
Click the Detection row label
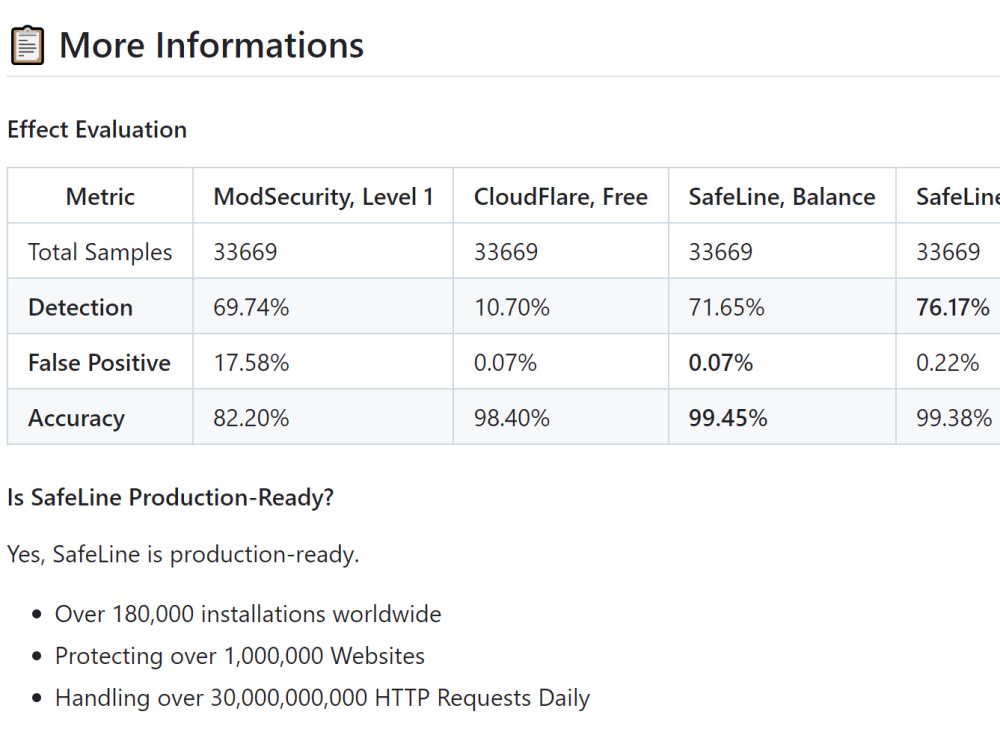80,307
